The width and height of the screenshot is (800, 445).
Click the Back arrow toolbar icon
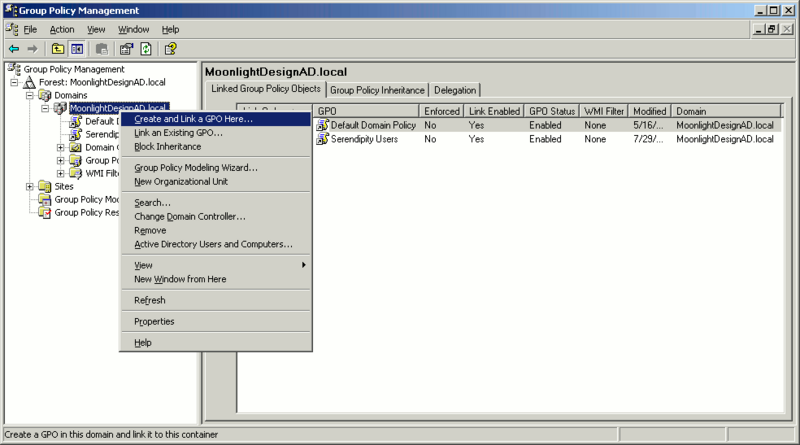pyautogui.click(x=14, y=49)
